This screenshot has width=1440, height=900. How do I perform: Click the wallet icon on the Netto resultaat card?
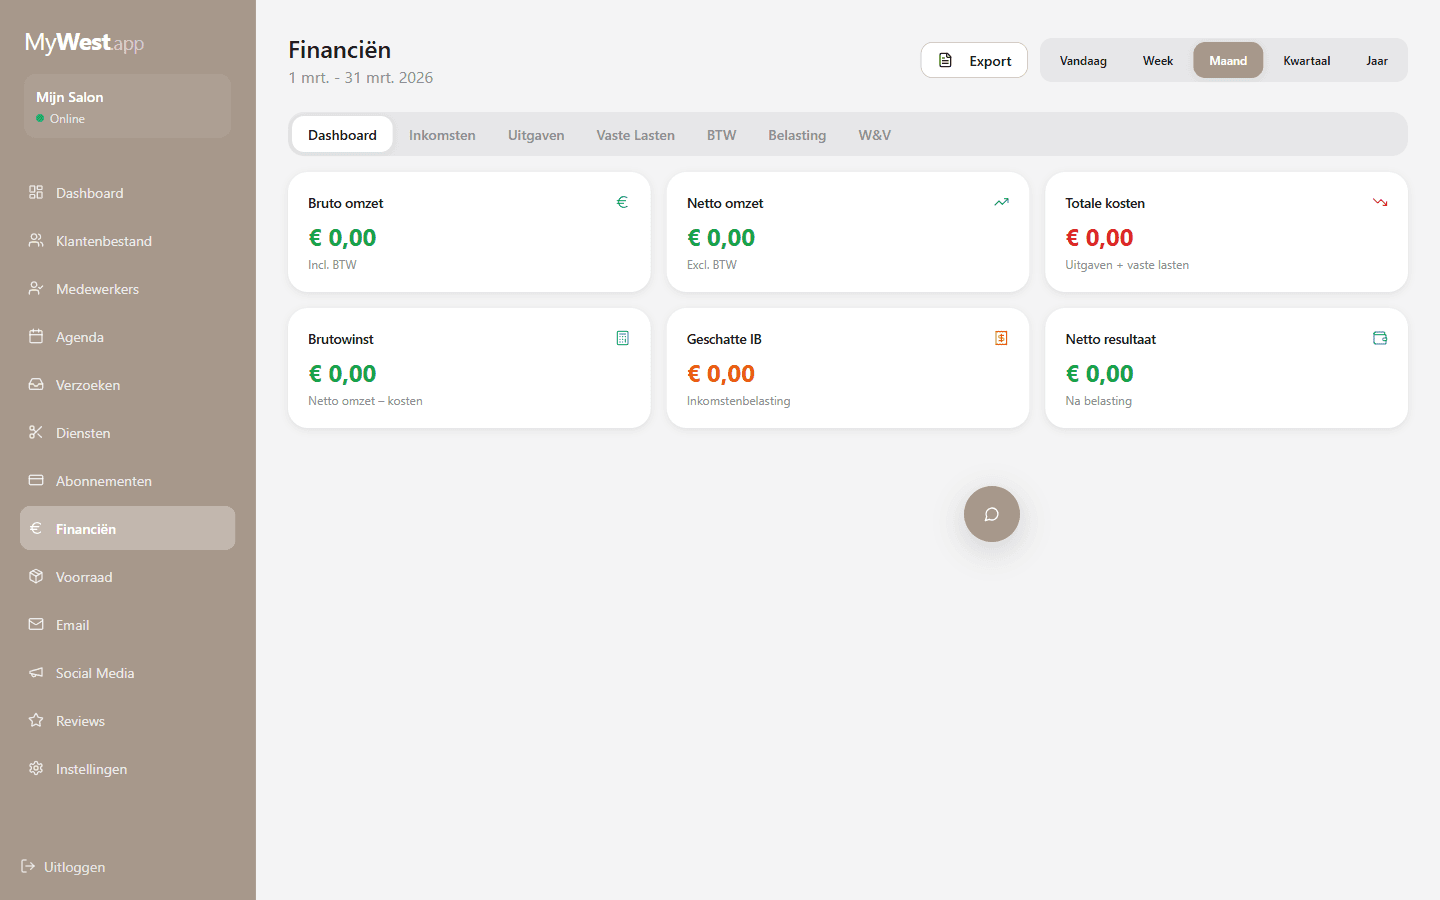pos(1380,338)
